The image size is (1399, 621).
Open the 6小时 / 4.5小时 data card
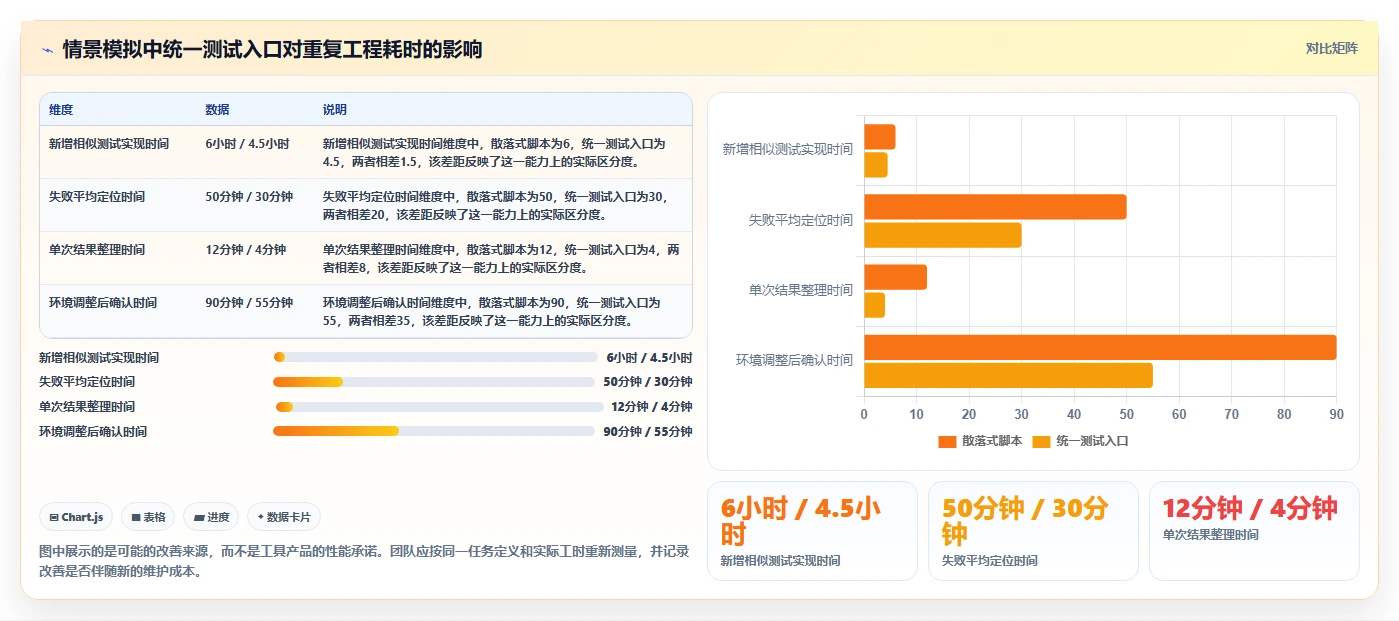point(812,531)
